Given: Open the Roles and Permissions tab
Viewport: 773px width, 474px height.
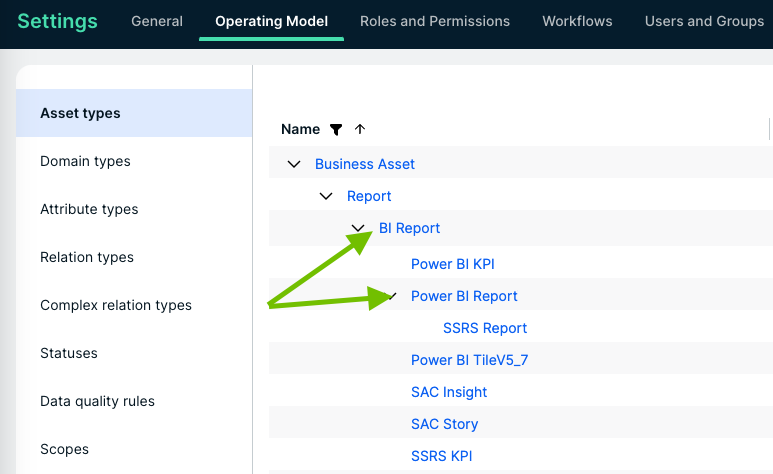Looking at the screenshot, I should click(x=434, y=21).
